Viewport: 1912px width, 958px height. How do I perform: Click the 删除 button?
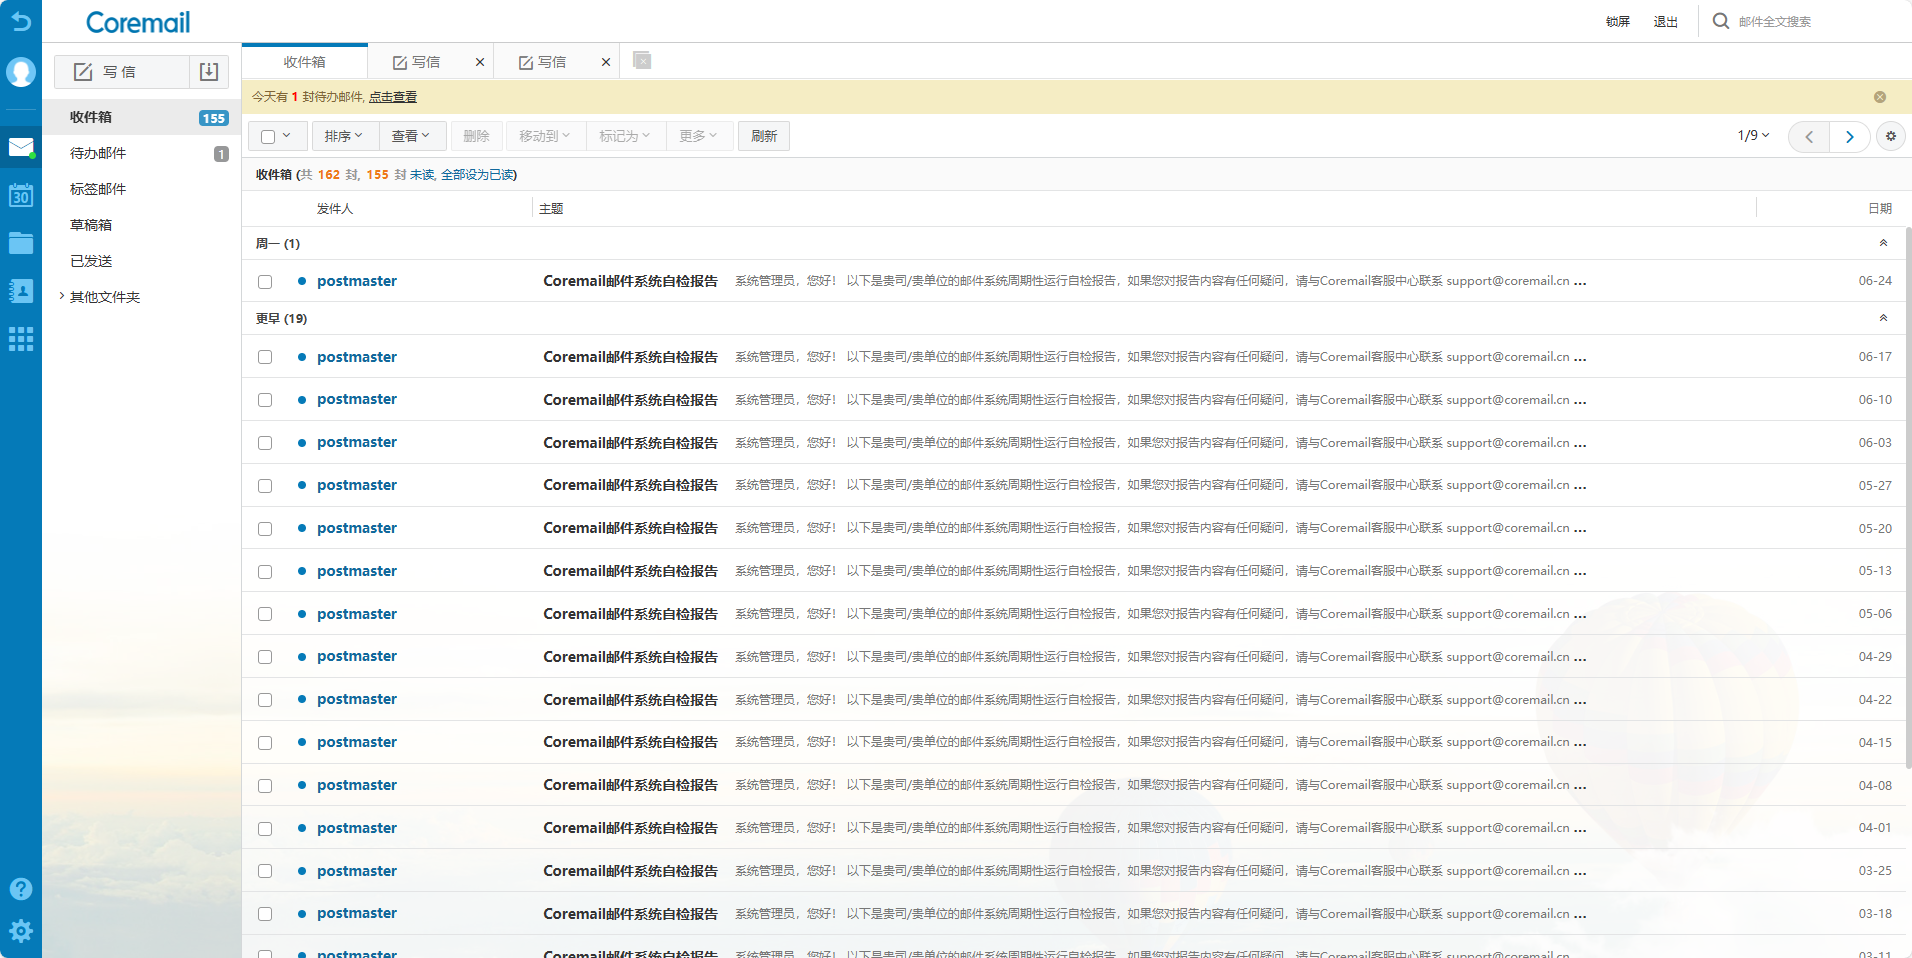pos(477,136)
